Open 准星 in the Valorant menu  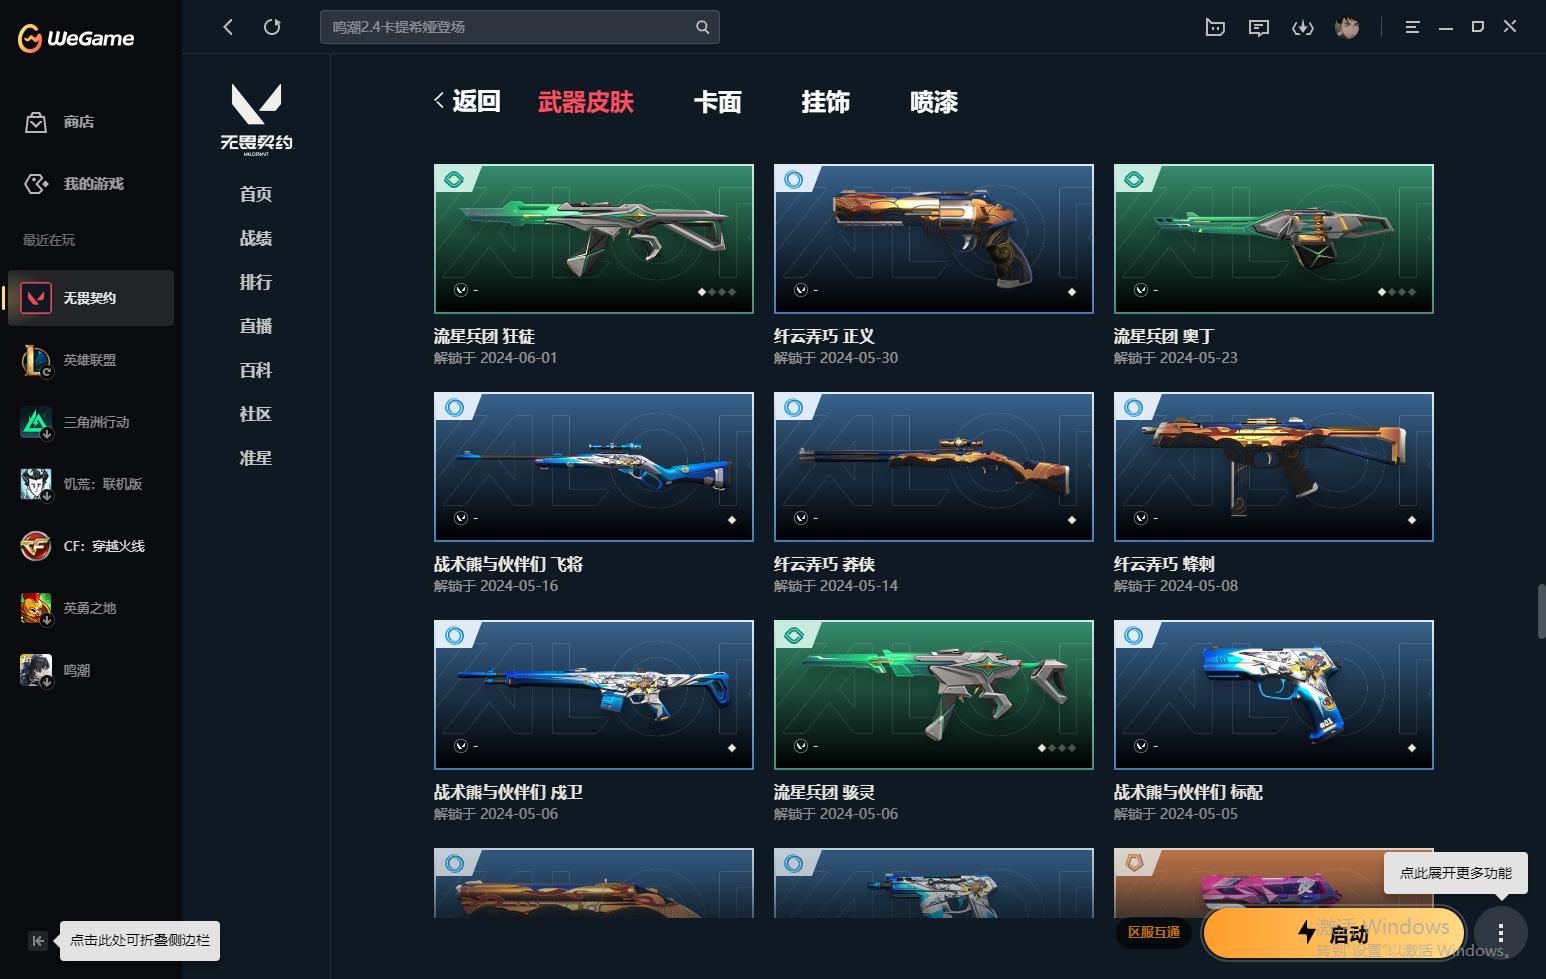point(256,458)
